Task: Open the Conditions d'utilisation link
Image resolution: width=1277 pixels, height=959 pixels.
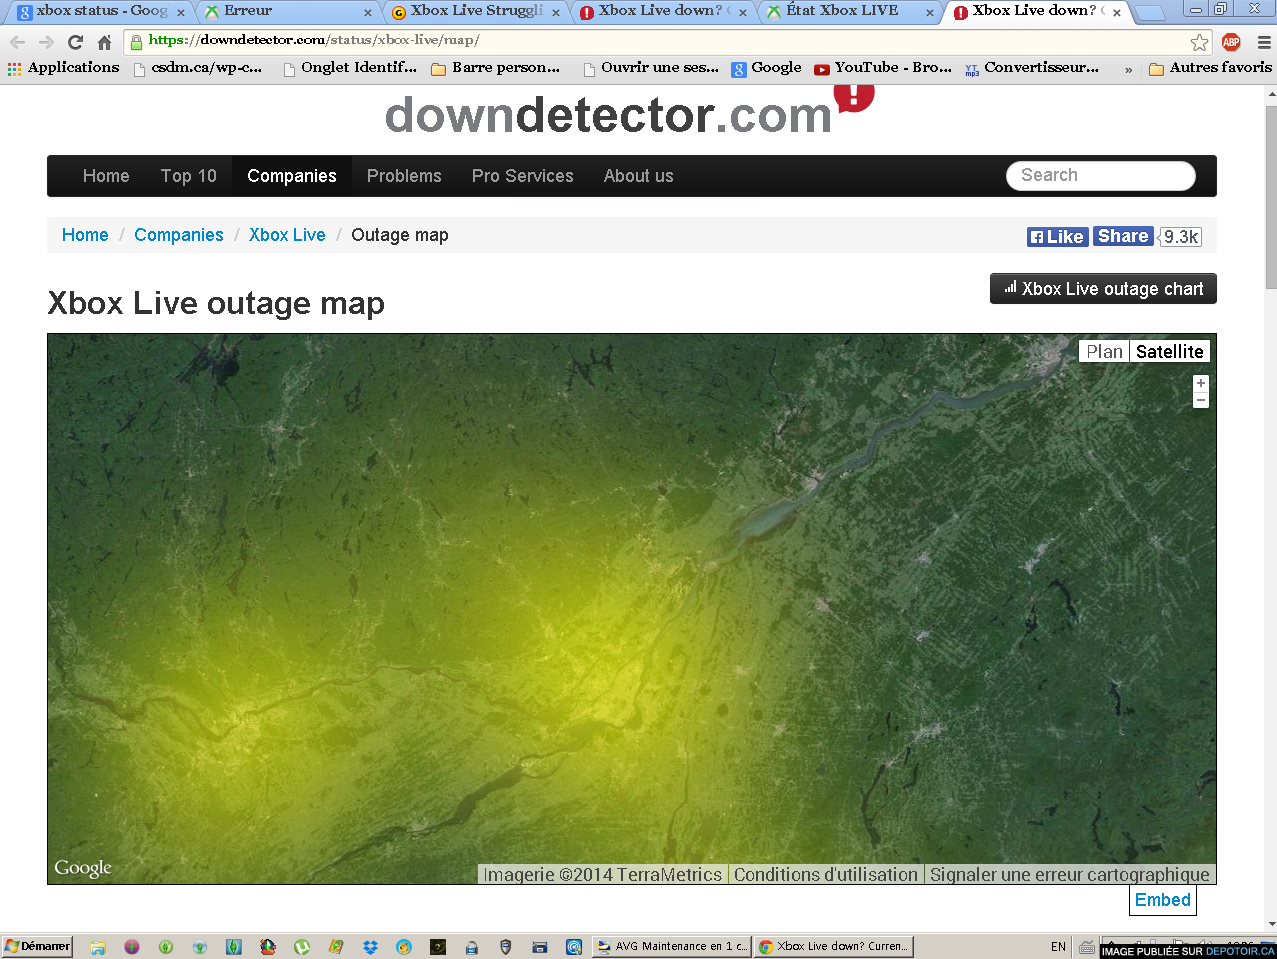Action: click(826, 874)
